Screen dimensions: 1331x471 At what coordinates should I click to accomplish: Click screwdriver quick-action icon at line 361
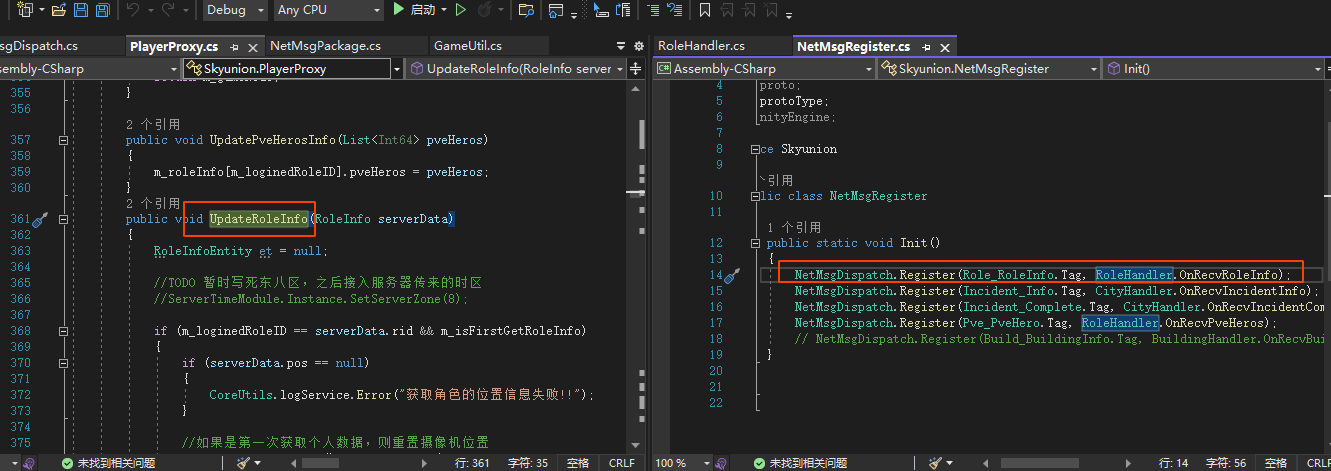41,219
